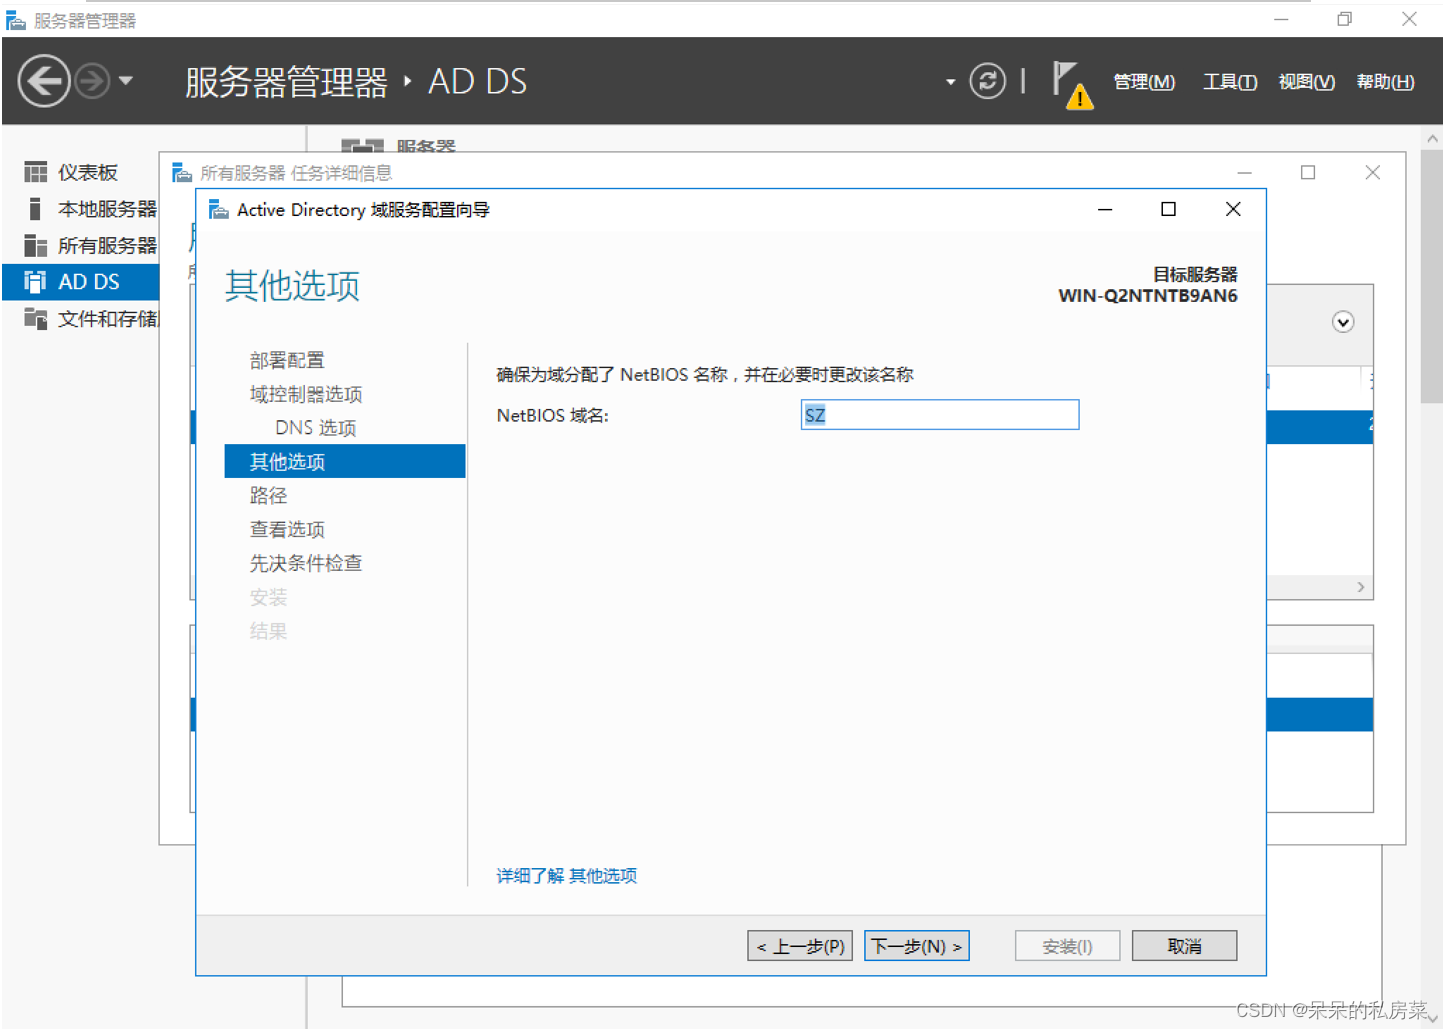Minimize the Active Directory wizard window
Screen dimensions: 1443x1029
(1105, 209)
